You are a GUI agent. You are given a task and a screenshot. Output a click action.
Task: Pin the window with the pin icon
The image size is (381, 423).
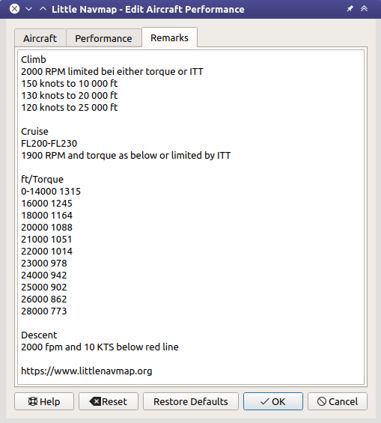pos(350,9)
